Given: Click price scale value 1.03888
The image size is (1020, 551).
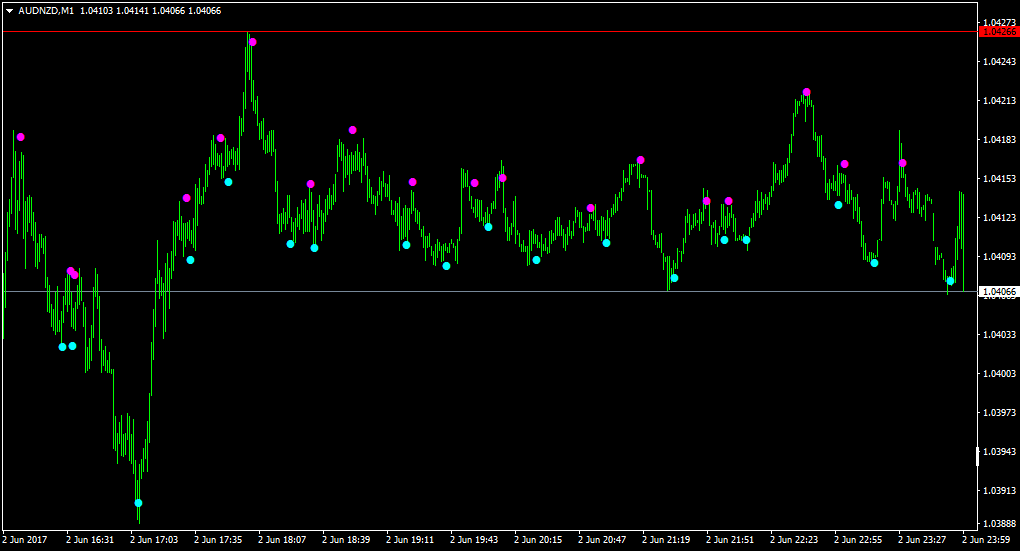Looking at the screenshot, I should tap(999, 523).
